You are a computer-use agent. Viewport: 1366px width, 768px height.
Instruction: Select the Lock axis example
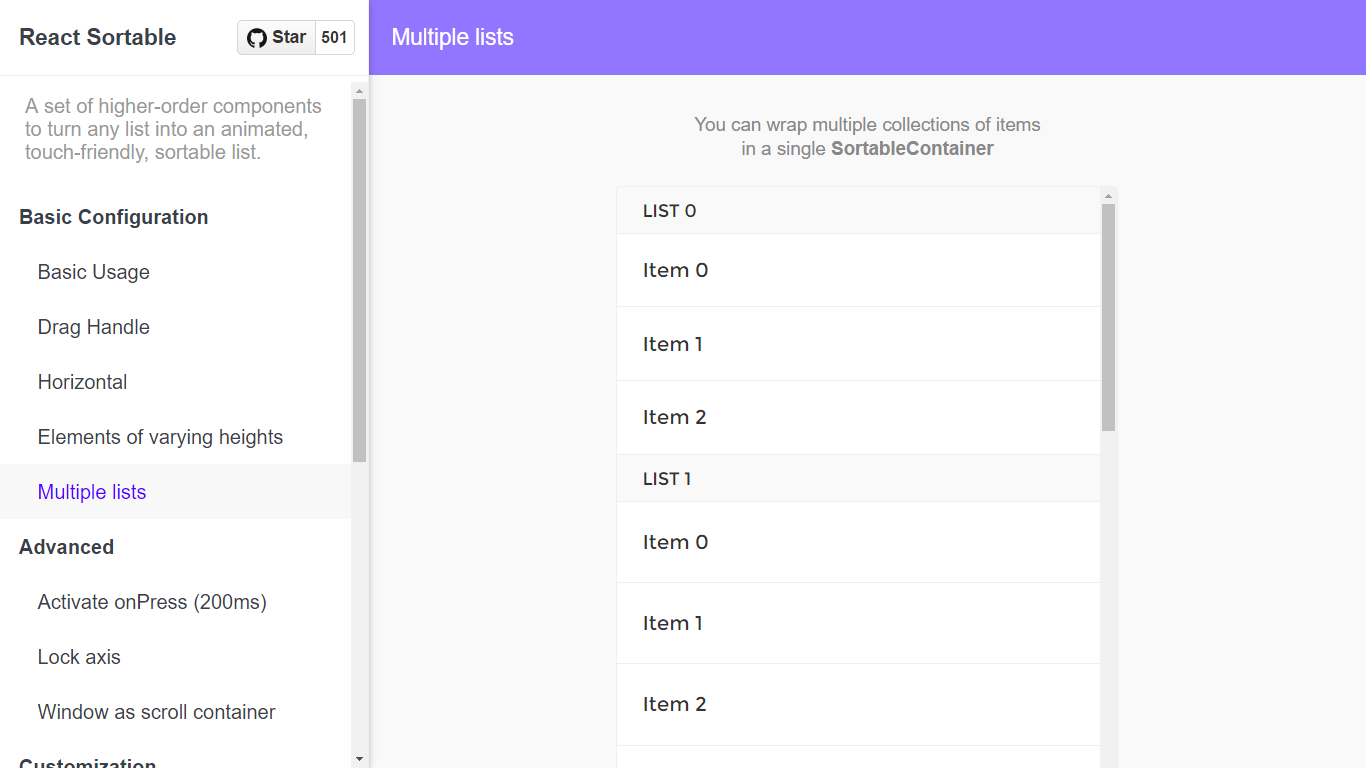click(x=79, y=656)
